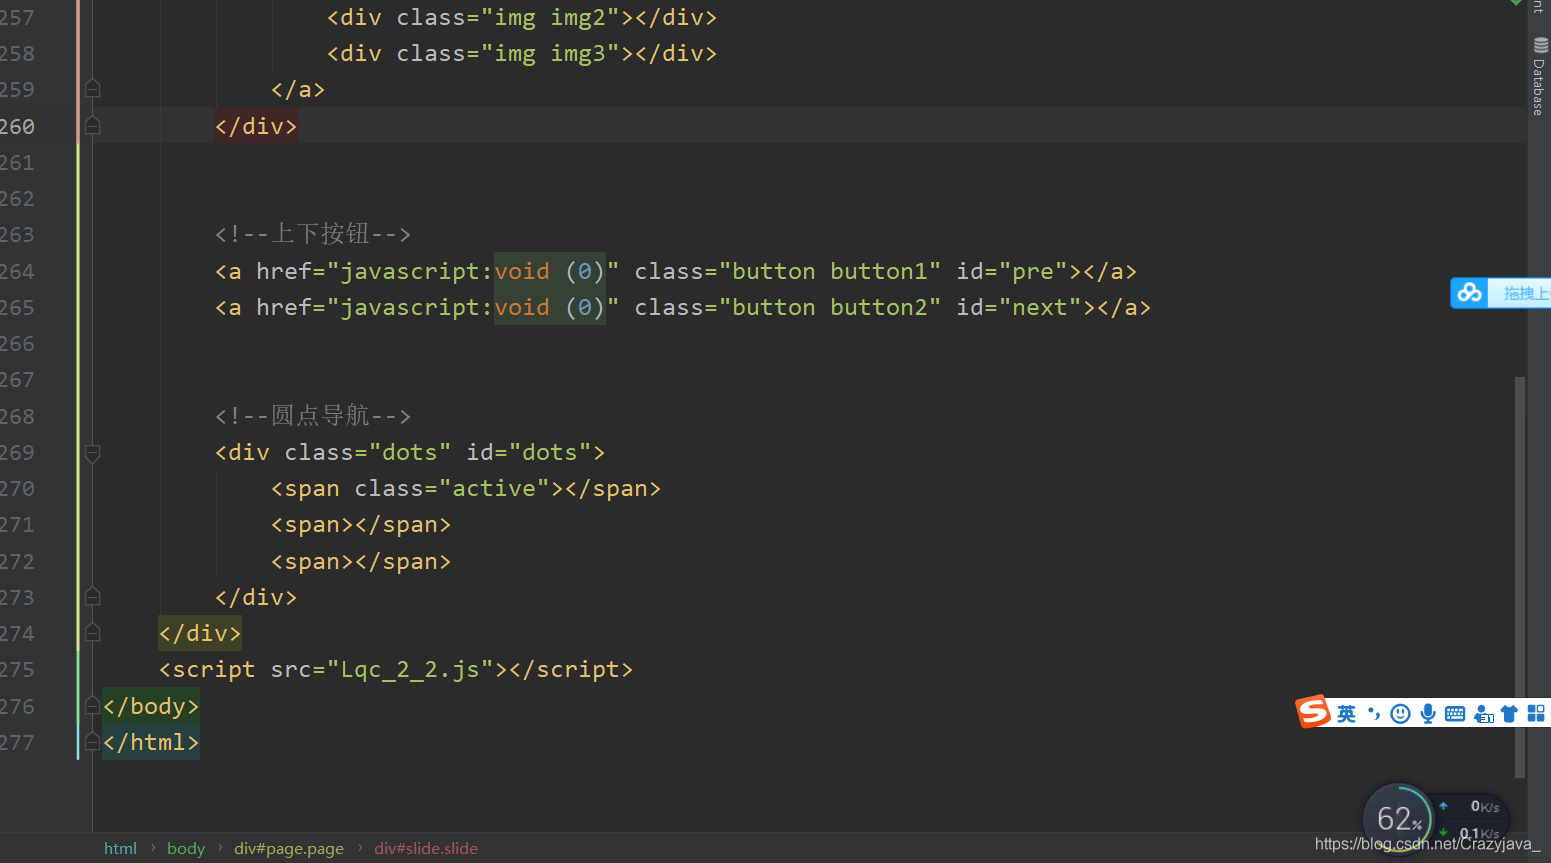This screenshot has width=1551, height=863.
Task: Click void (0) on line 264
Action: coord(550,271)
